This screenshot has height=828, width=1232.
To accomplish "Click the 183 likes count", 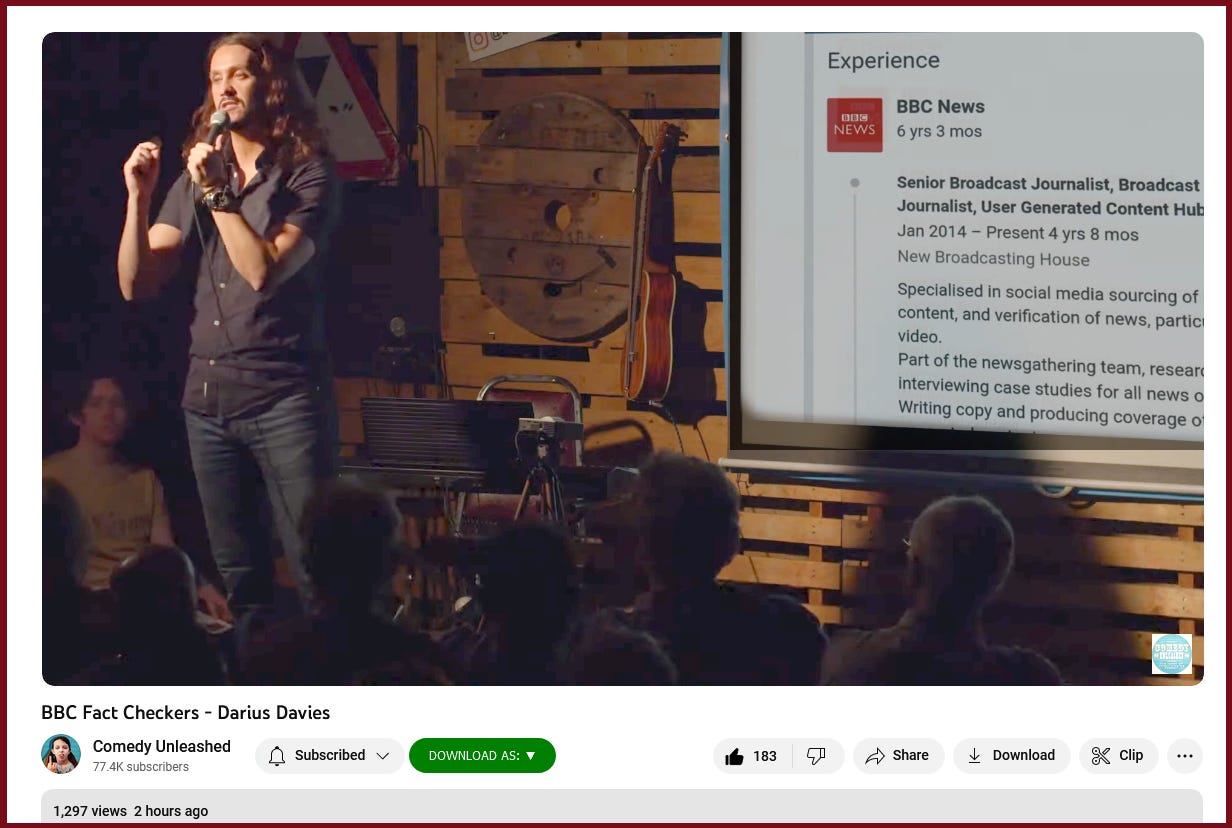I will [x=765, y=756].
